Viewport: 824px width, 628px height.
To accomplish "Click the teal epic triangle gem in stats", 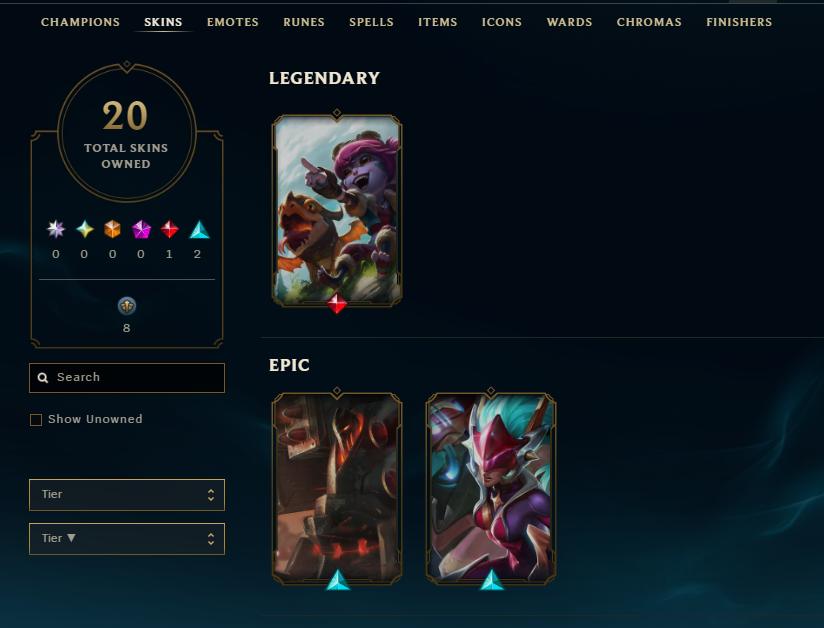I will click(x=199, y=230).
